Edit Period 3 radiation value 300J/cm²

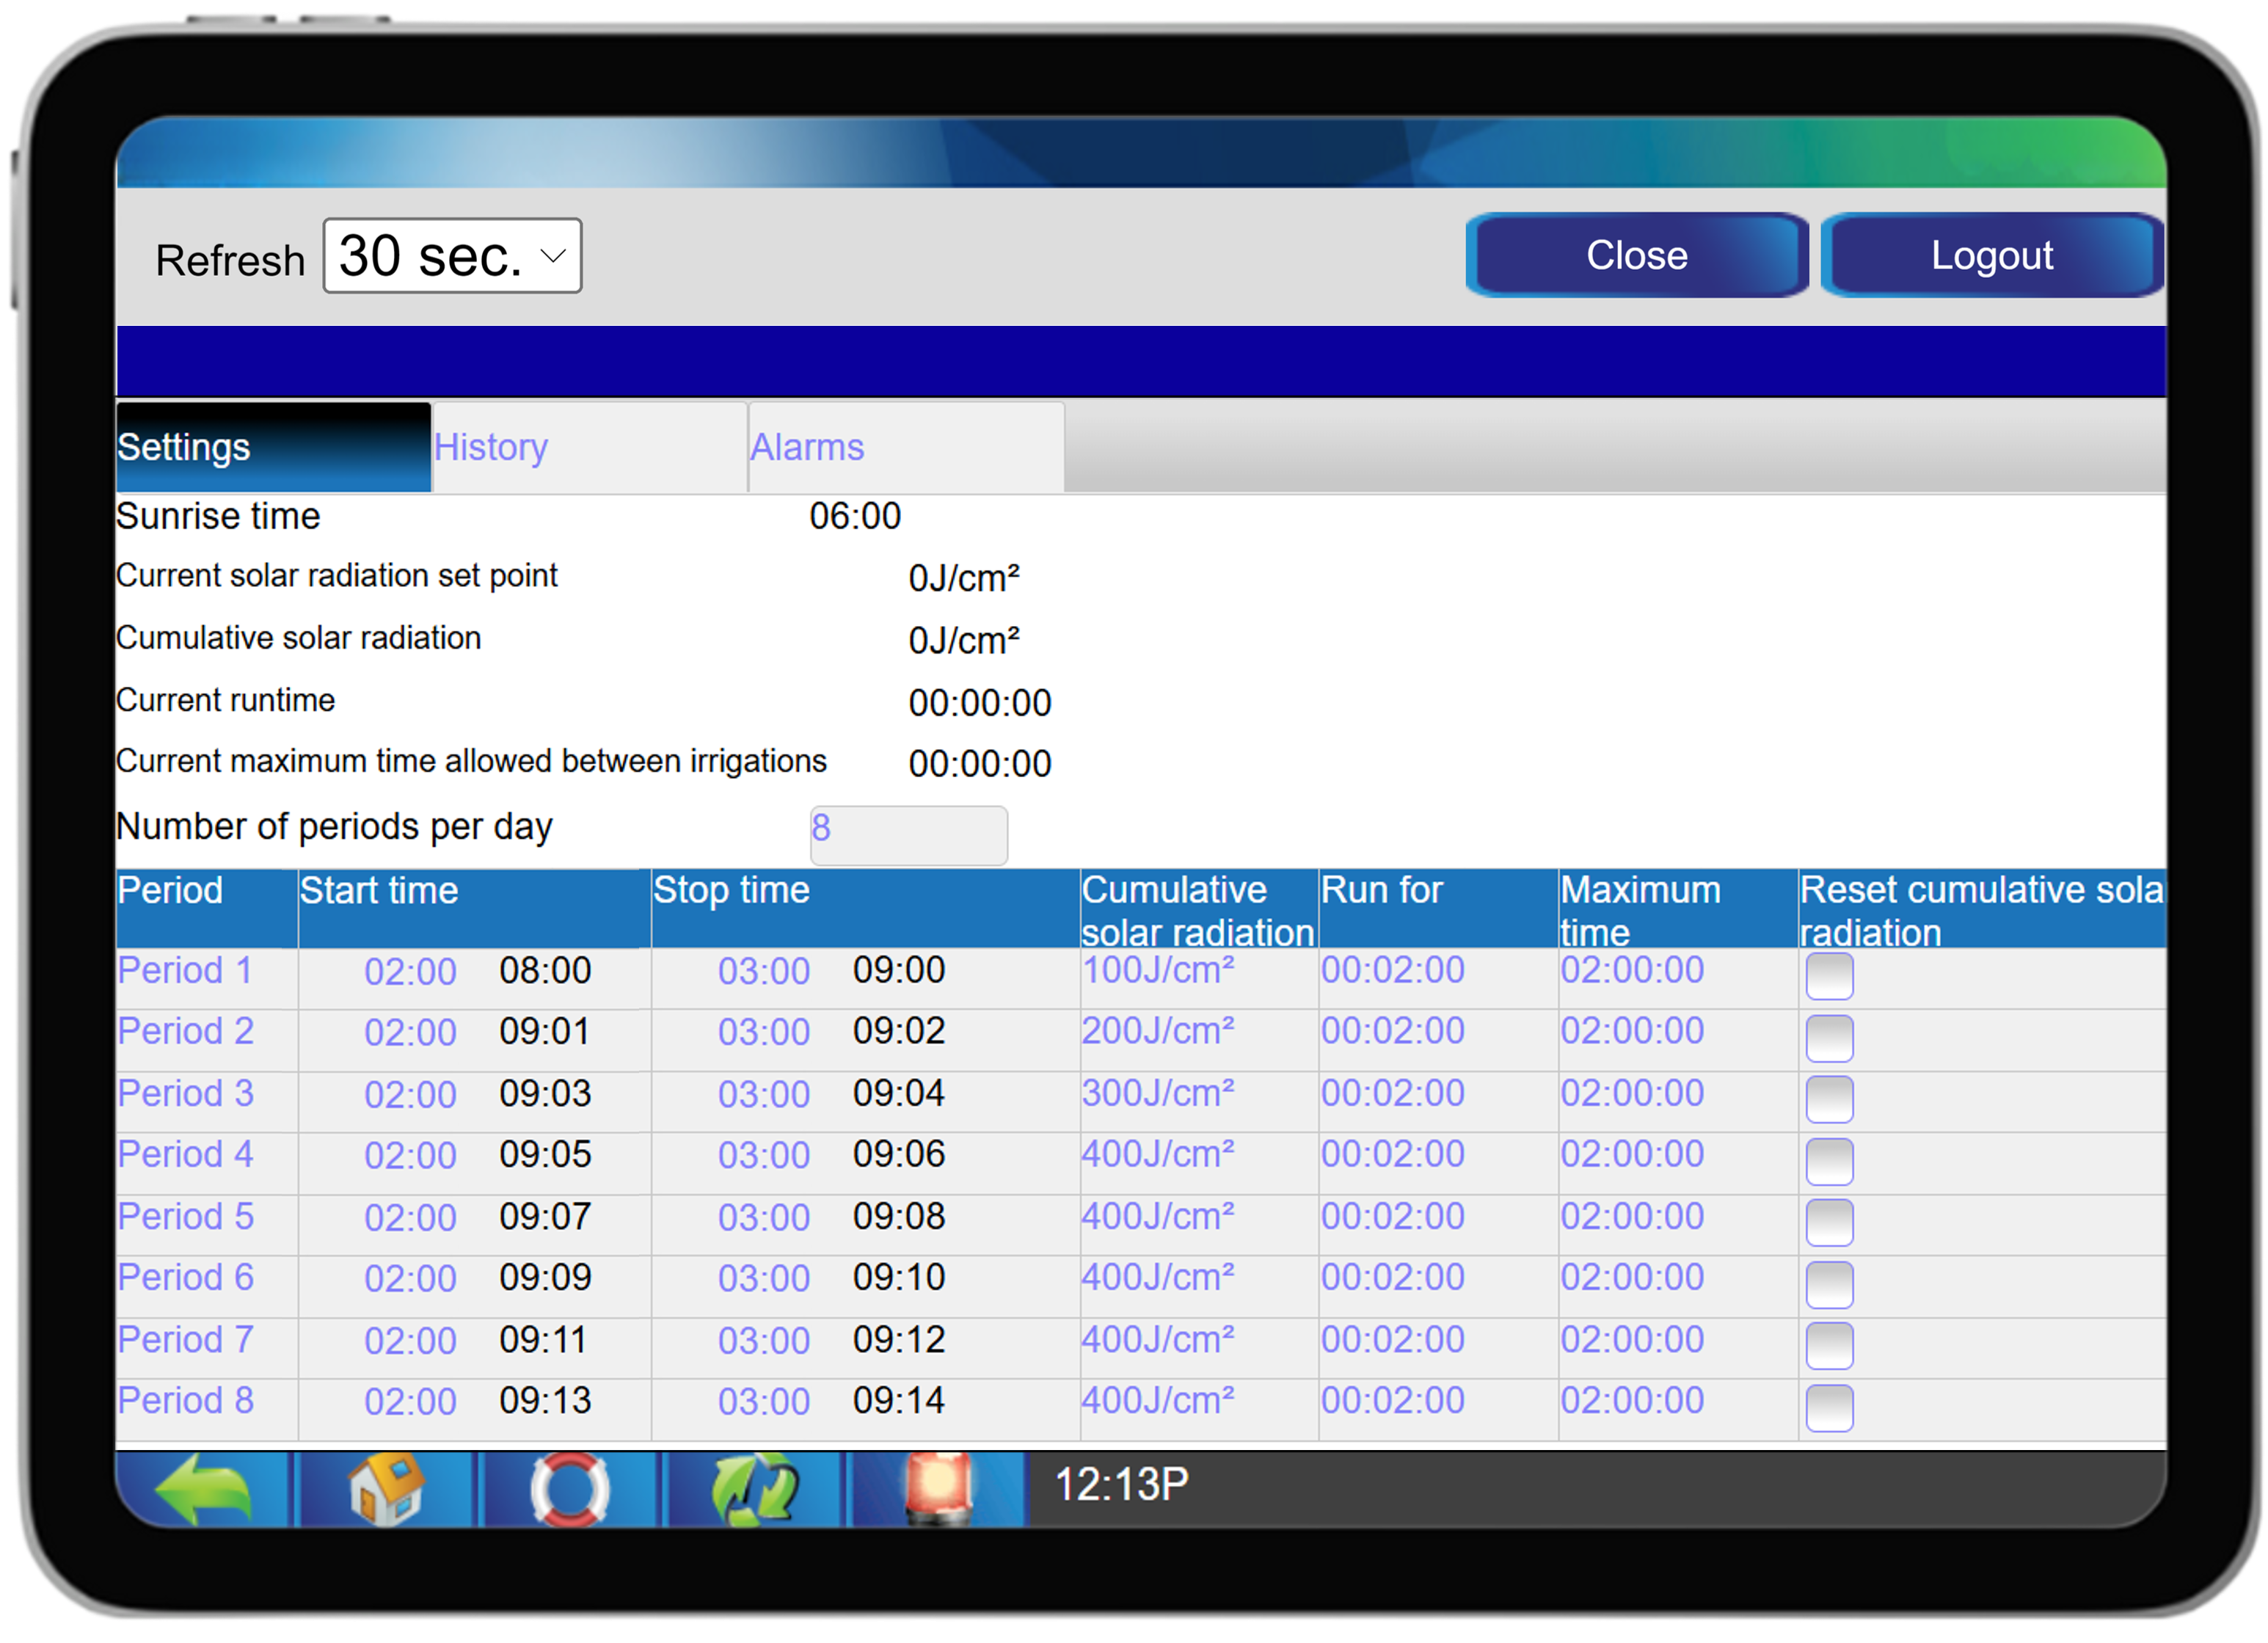1158,1093
